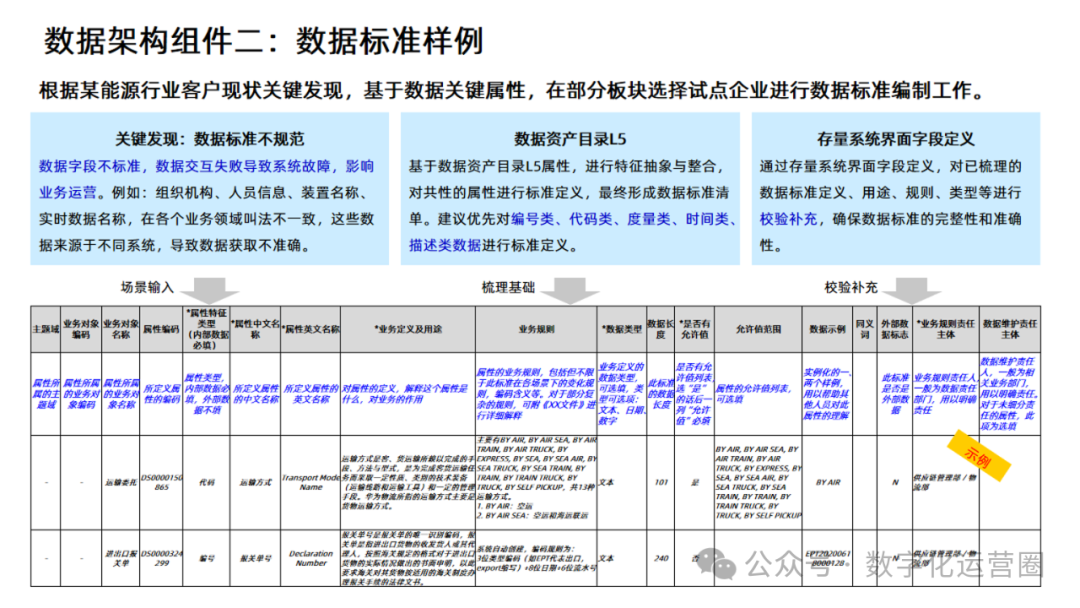Click the blue description 所定义属性的中文名称
The width and height of the screenshot is (1080, 608).
(256, 394)
